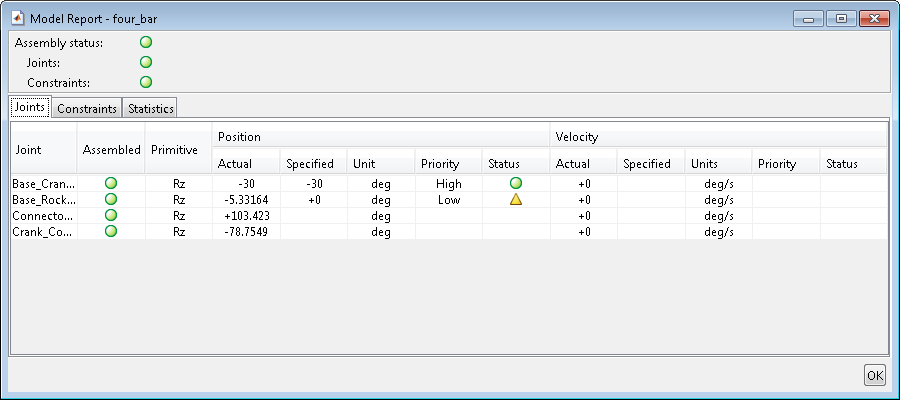Click the High priority cell

pos(448,184)
